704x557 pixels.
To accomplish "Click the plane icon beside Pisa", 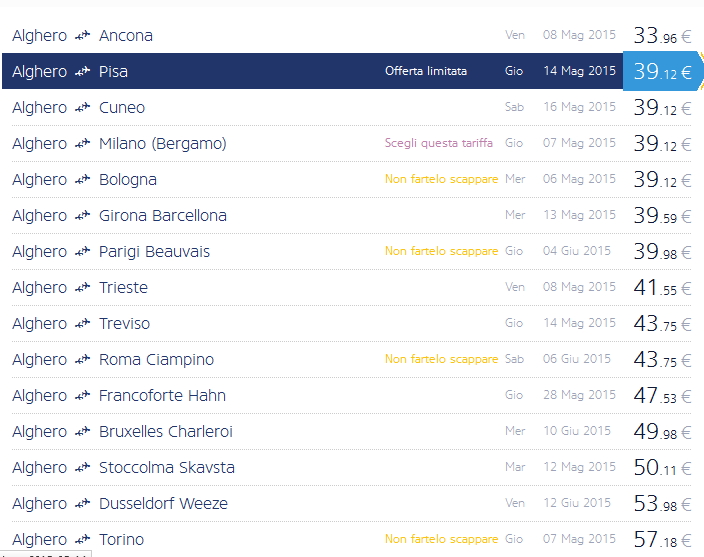I will coord(83,72).
